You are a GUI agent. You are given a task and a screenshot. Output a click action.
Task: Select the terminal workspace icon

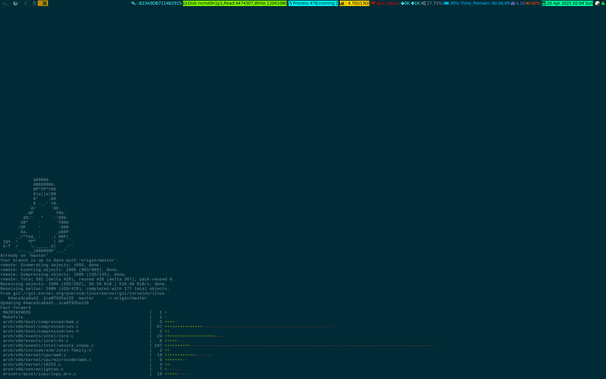click(5, 3)
